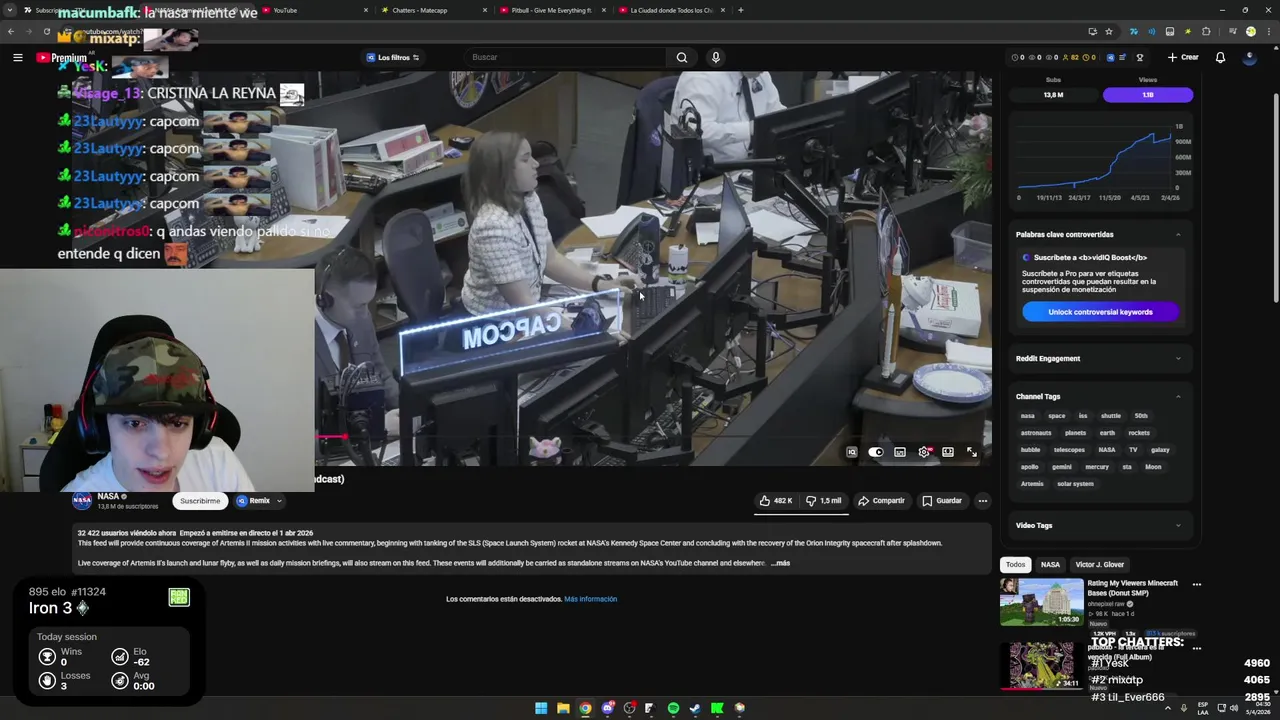Click the video progress bar

653,437
